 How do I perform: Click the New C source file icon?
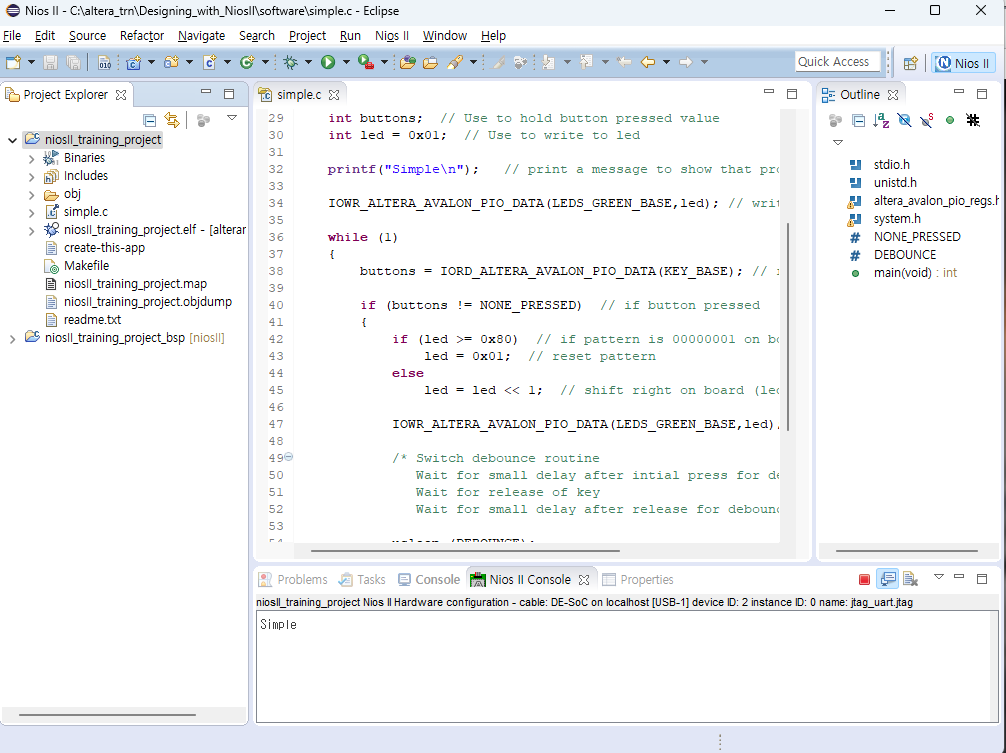[x=209, y=62]
